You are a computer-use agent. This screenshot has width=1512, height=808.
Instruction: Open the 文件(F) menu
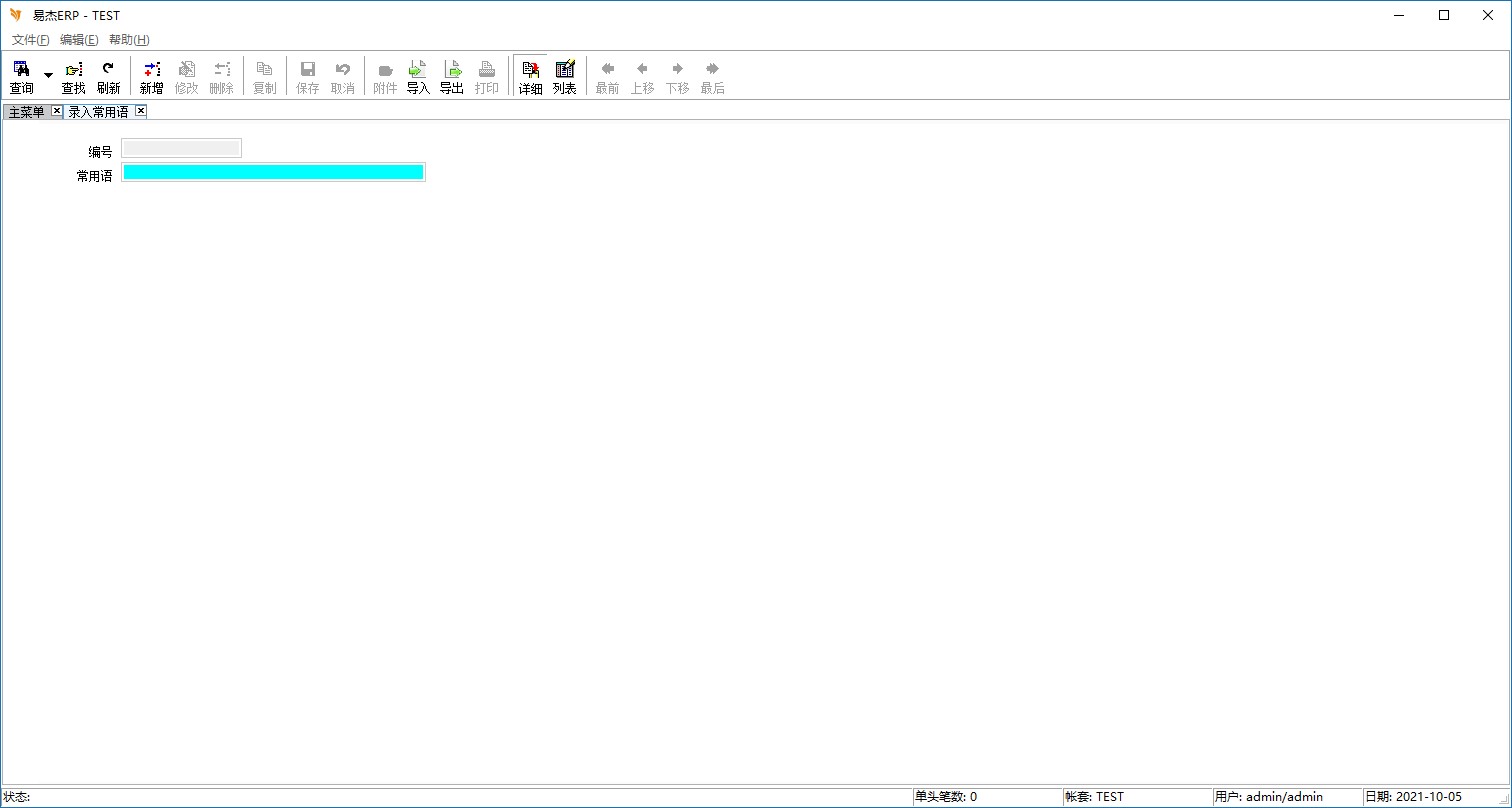click(30, 40)
